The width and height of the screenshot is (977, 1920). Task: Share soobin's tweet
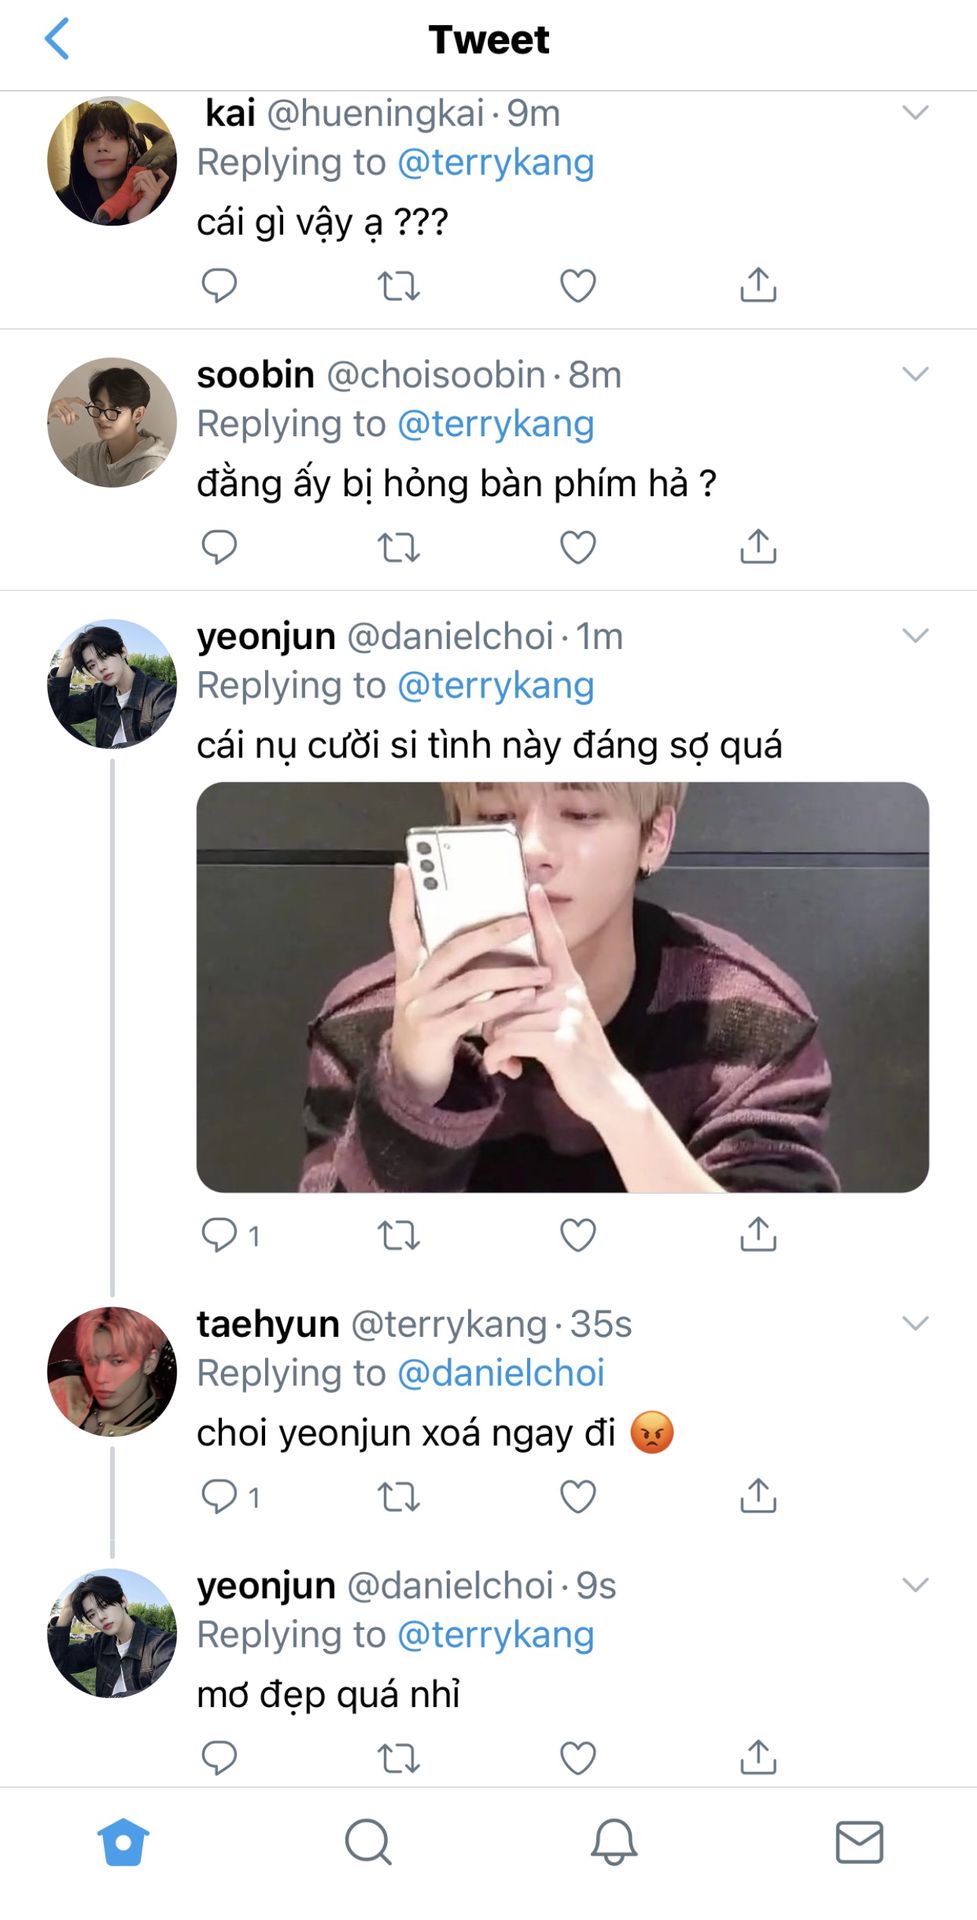758,546
